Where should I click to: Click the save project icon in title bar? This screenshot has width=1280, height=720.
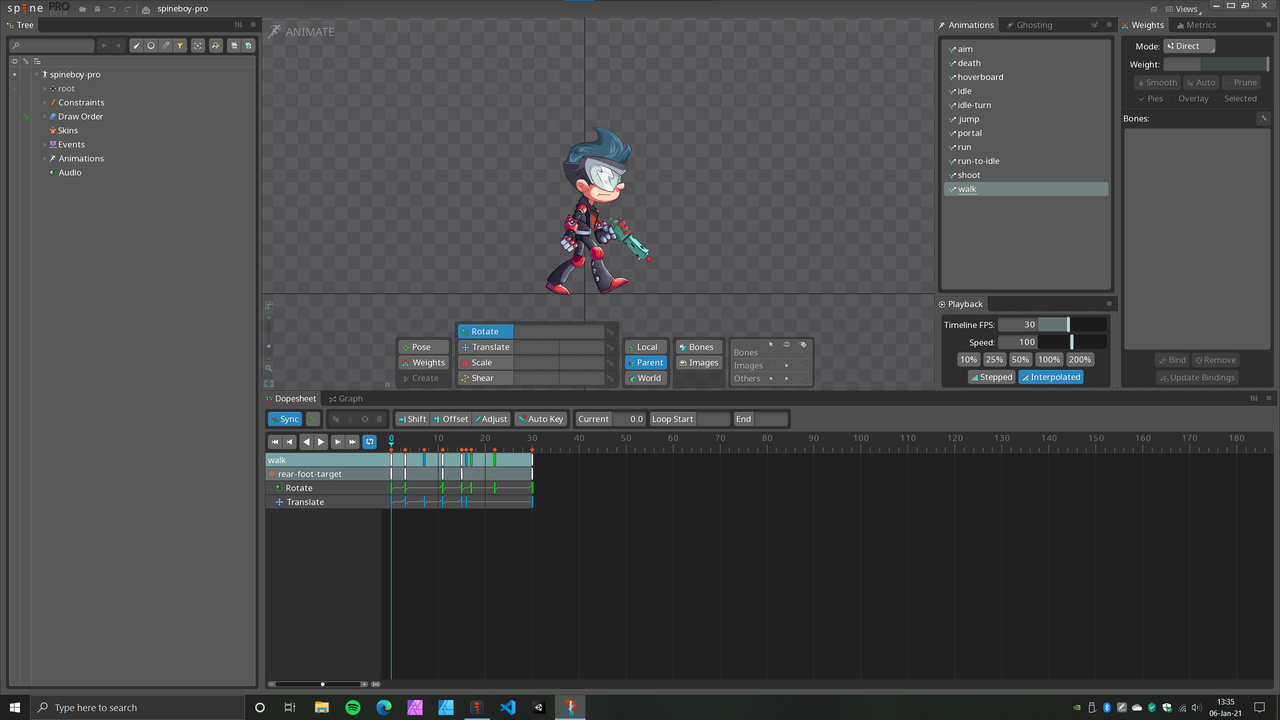pyautogui.click(x=96, y=9)
